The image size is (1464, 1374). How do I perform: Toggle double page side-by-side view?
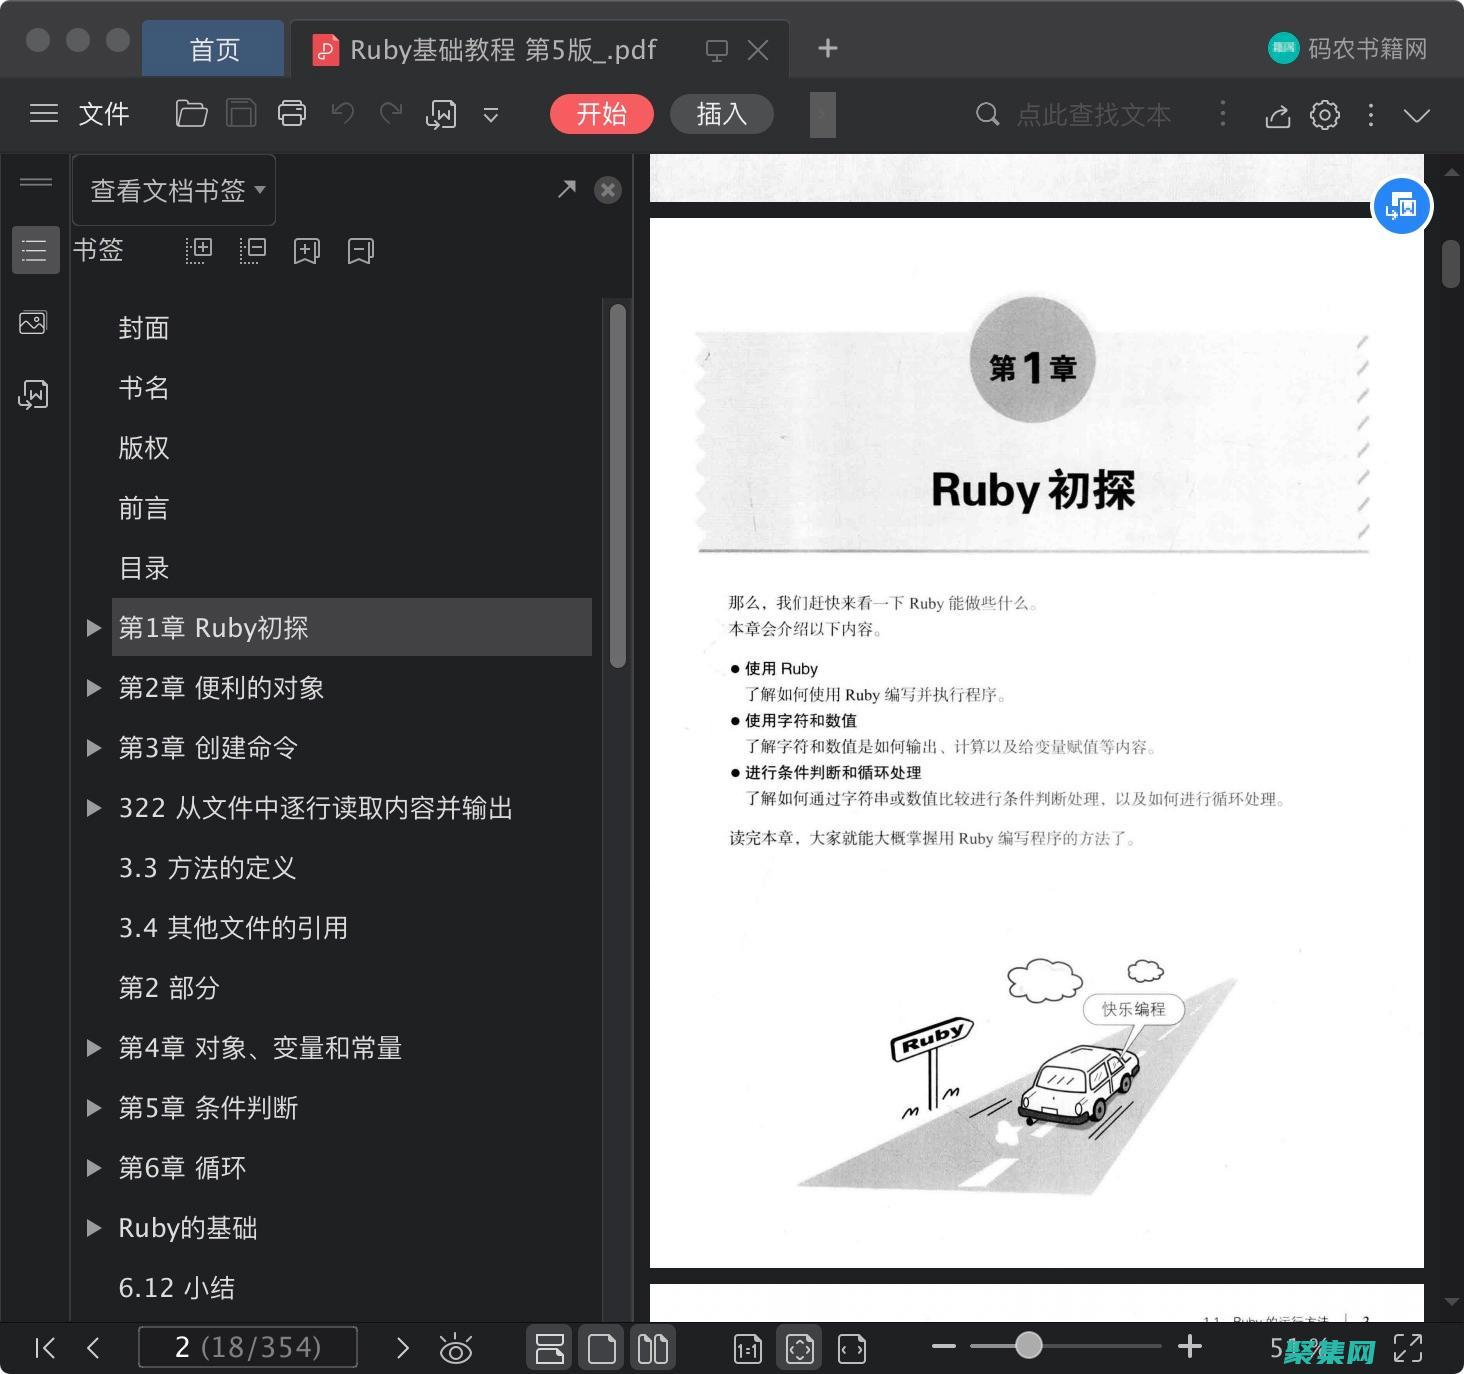652,1348
